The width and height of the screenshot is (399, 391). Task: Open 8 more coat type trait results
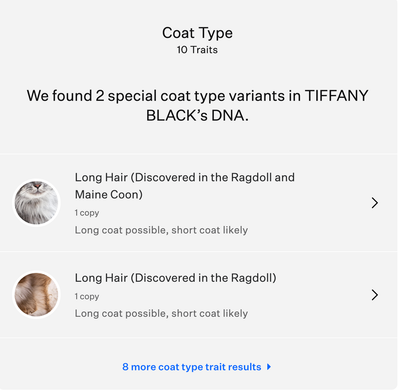tap(197, 367)
